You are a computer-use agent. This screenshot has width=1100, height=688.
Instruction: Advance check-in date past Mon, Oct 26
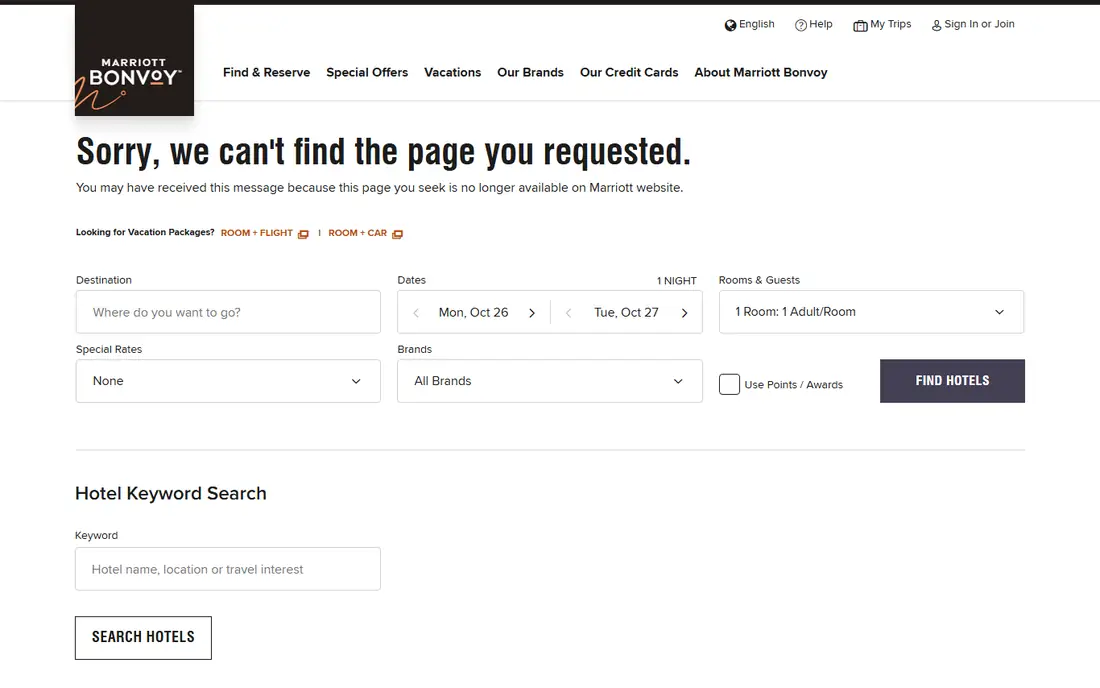tap(532, 313)
